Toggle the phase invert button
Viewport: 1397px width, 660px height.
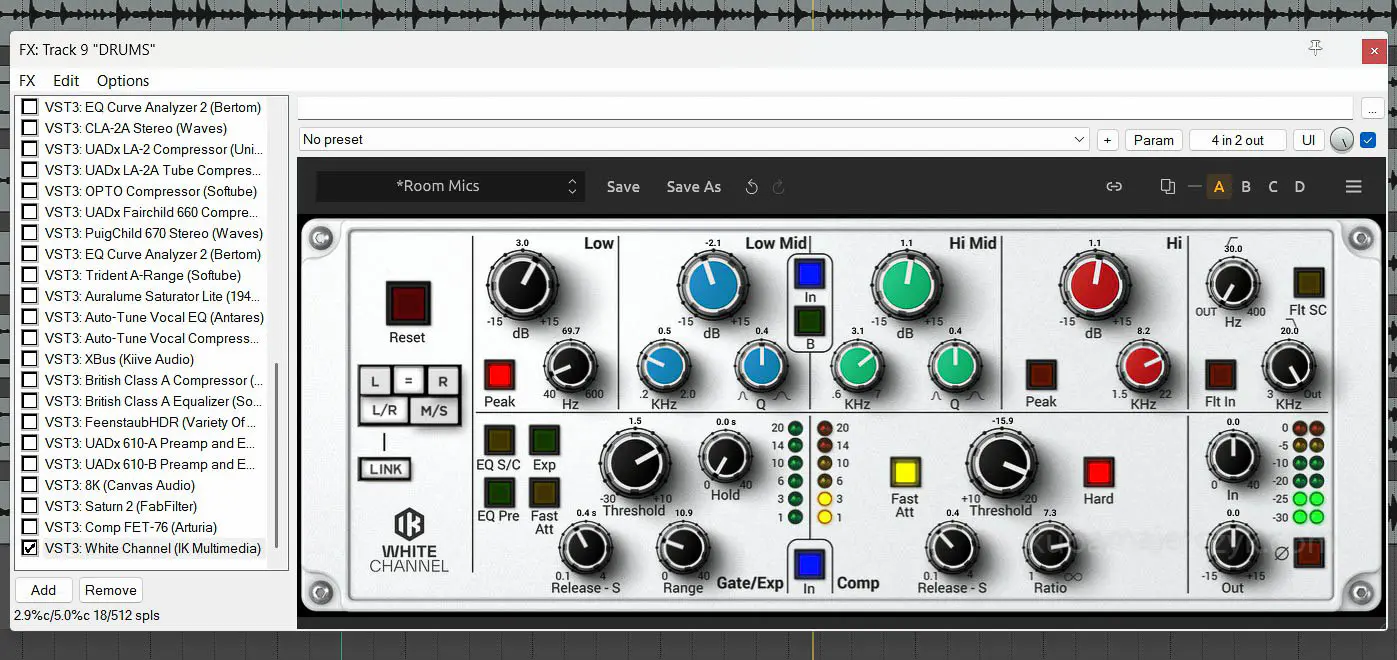[x=1309, y=553]
